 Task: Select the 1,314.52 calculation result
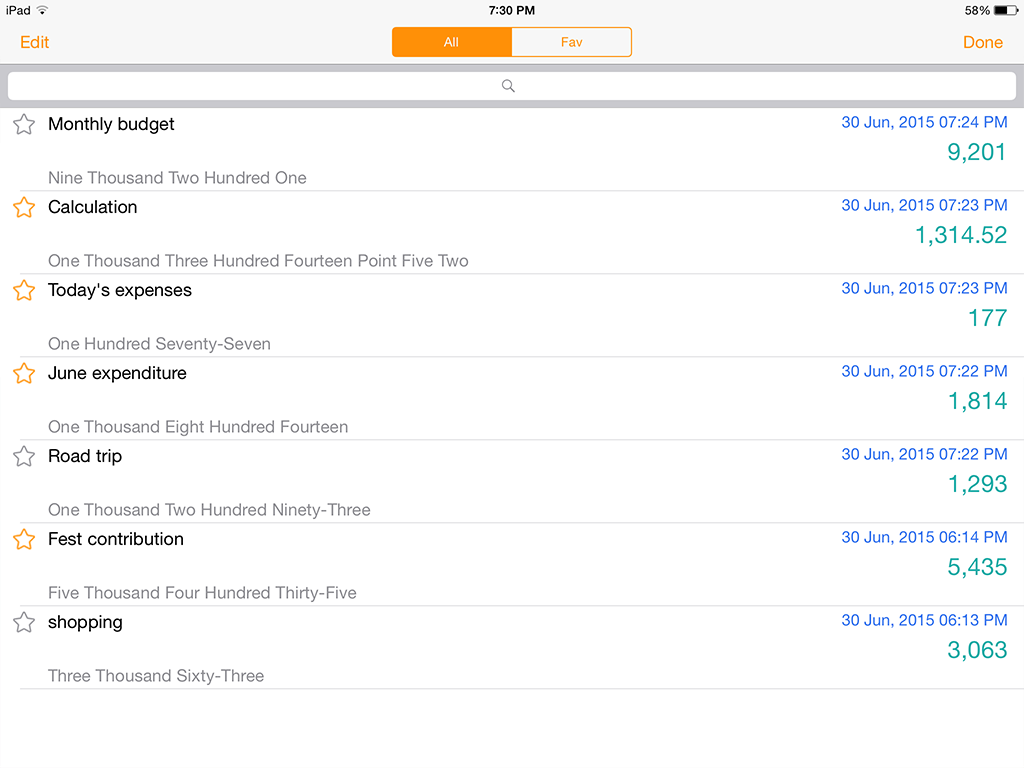[960, 235]
